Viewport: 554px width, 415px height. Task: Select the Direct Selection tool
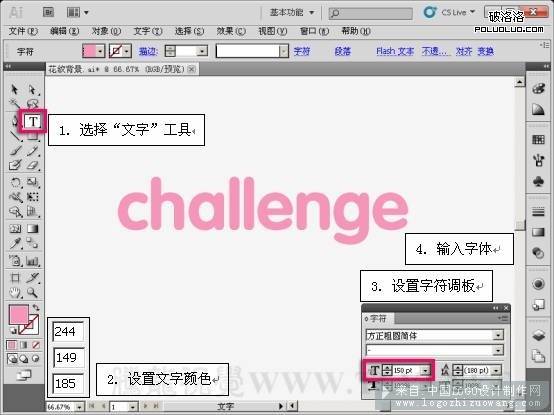click(x=33, y=89)
